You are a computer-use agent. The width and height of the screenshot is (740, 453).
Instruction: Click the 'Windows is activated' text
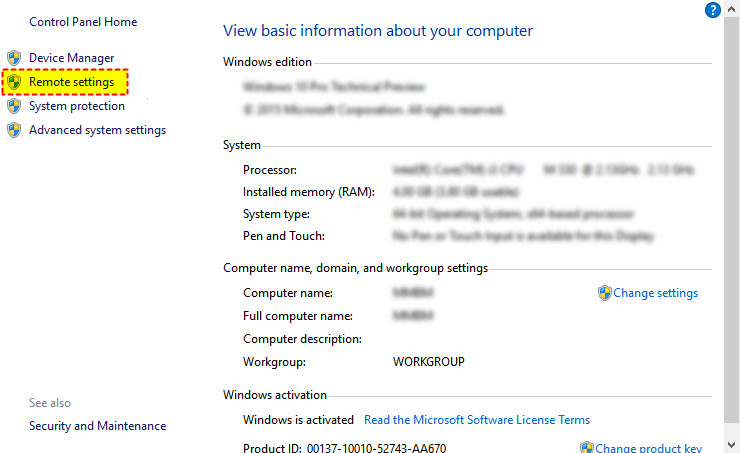pyautogui.click(x=298, y=419)
